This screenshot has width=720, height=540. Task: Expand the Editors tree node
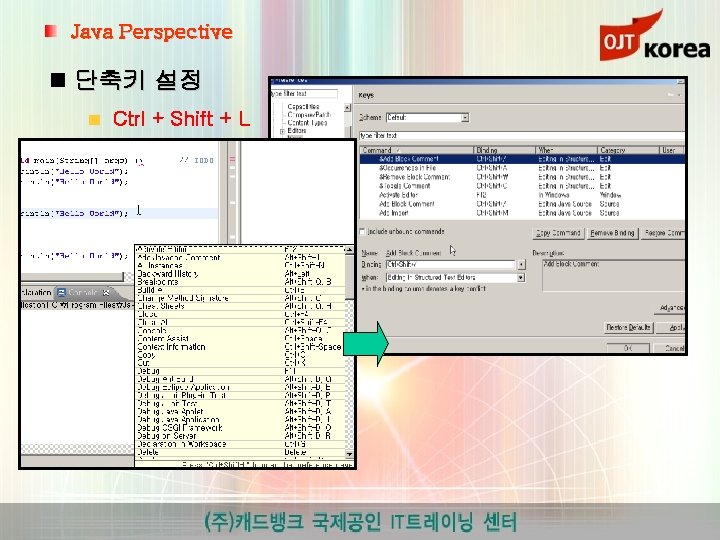(282, 131)
